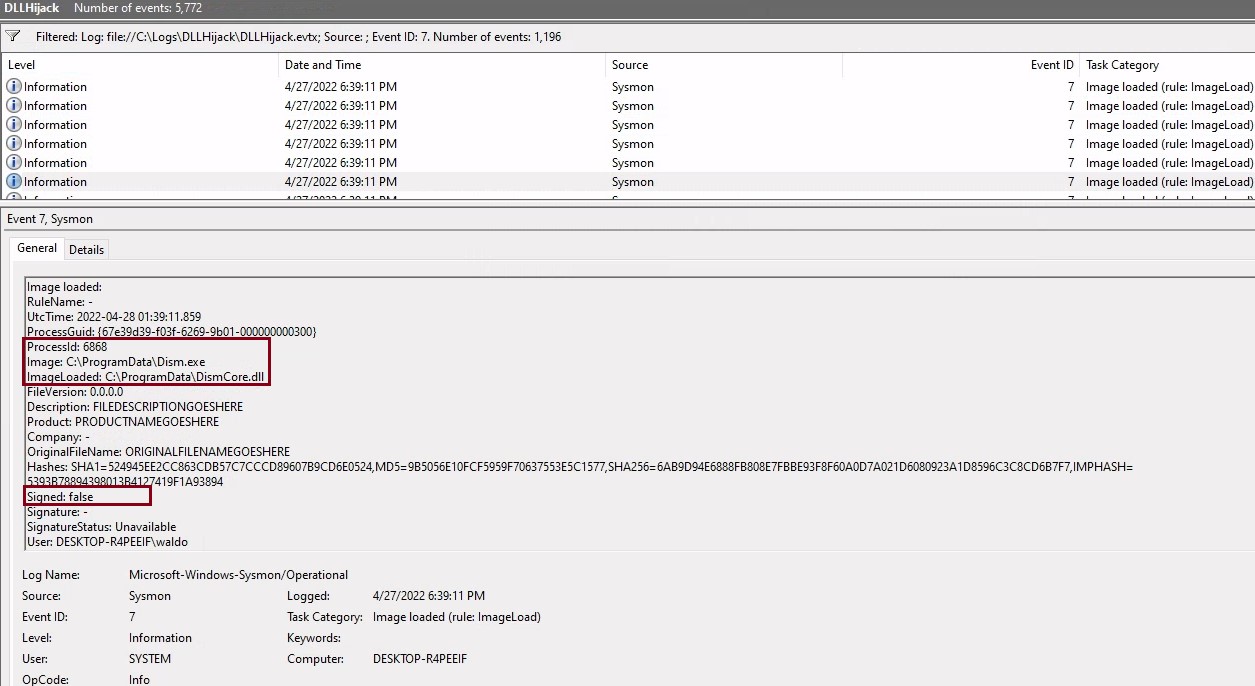This screenshot has height=686, width=1255.
Task: Sort events by Task Category column
Action: 1167,65
